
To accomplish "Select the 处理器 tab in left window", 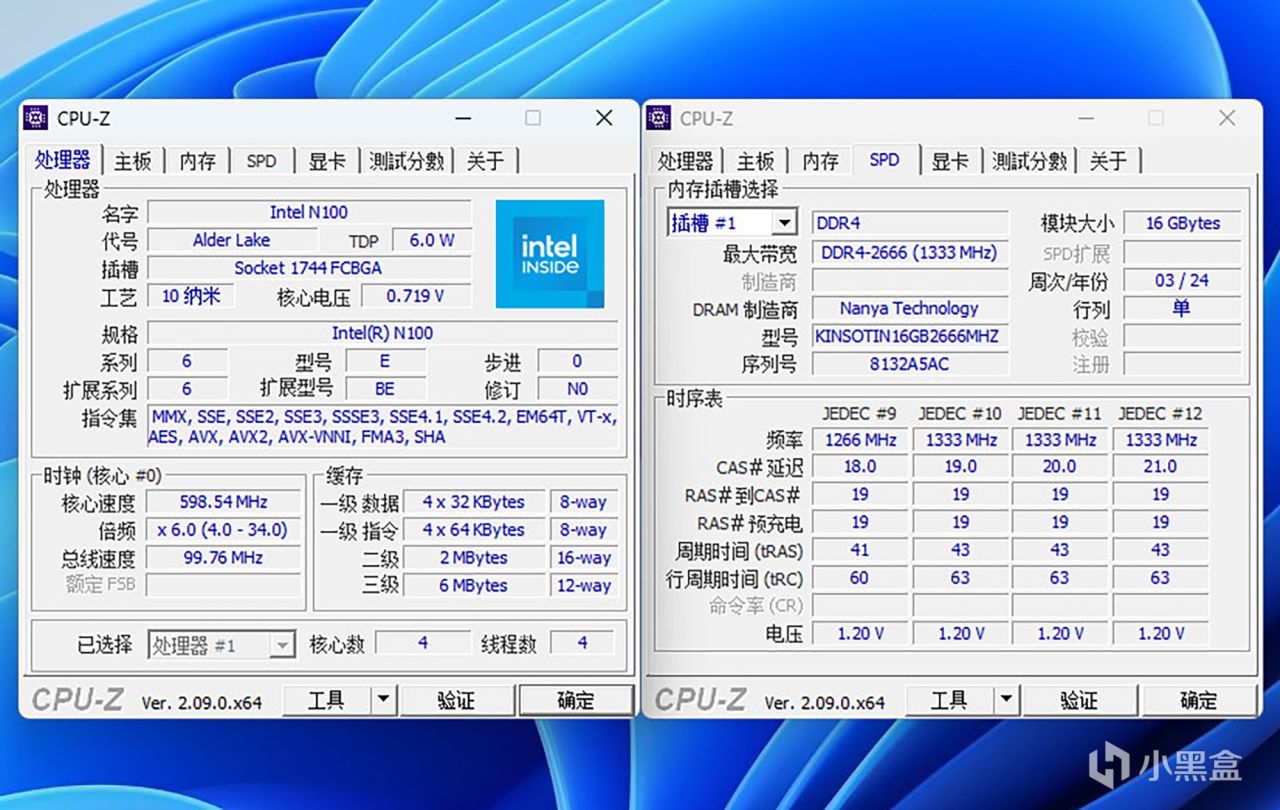I will click(62, 159).
